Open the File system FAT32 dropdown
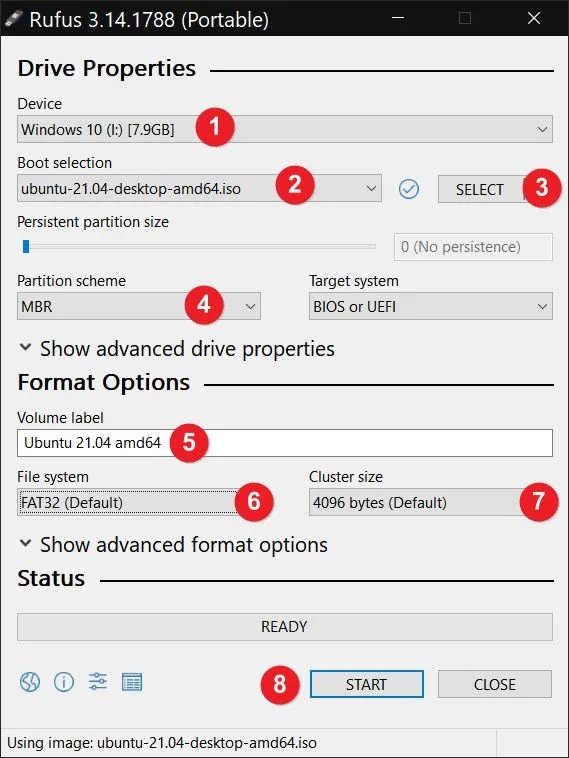 pyautogui.click(x=139, y=502)
